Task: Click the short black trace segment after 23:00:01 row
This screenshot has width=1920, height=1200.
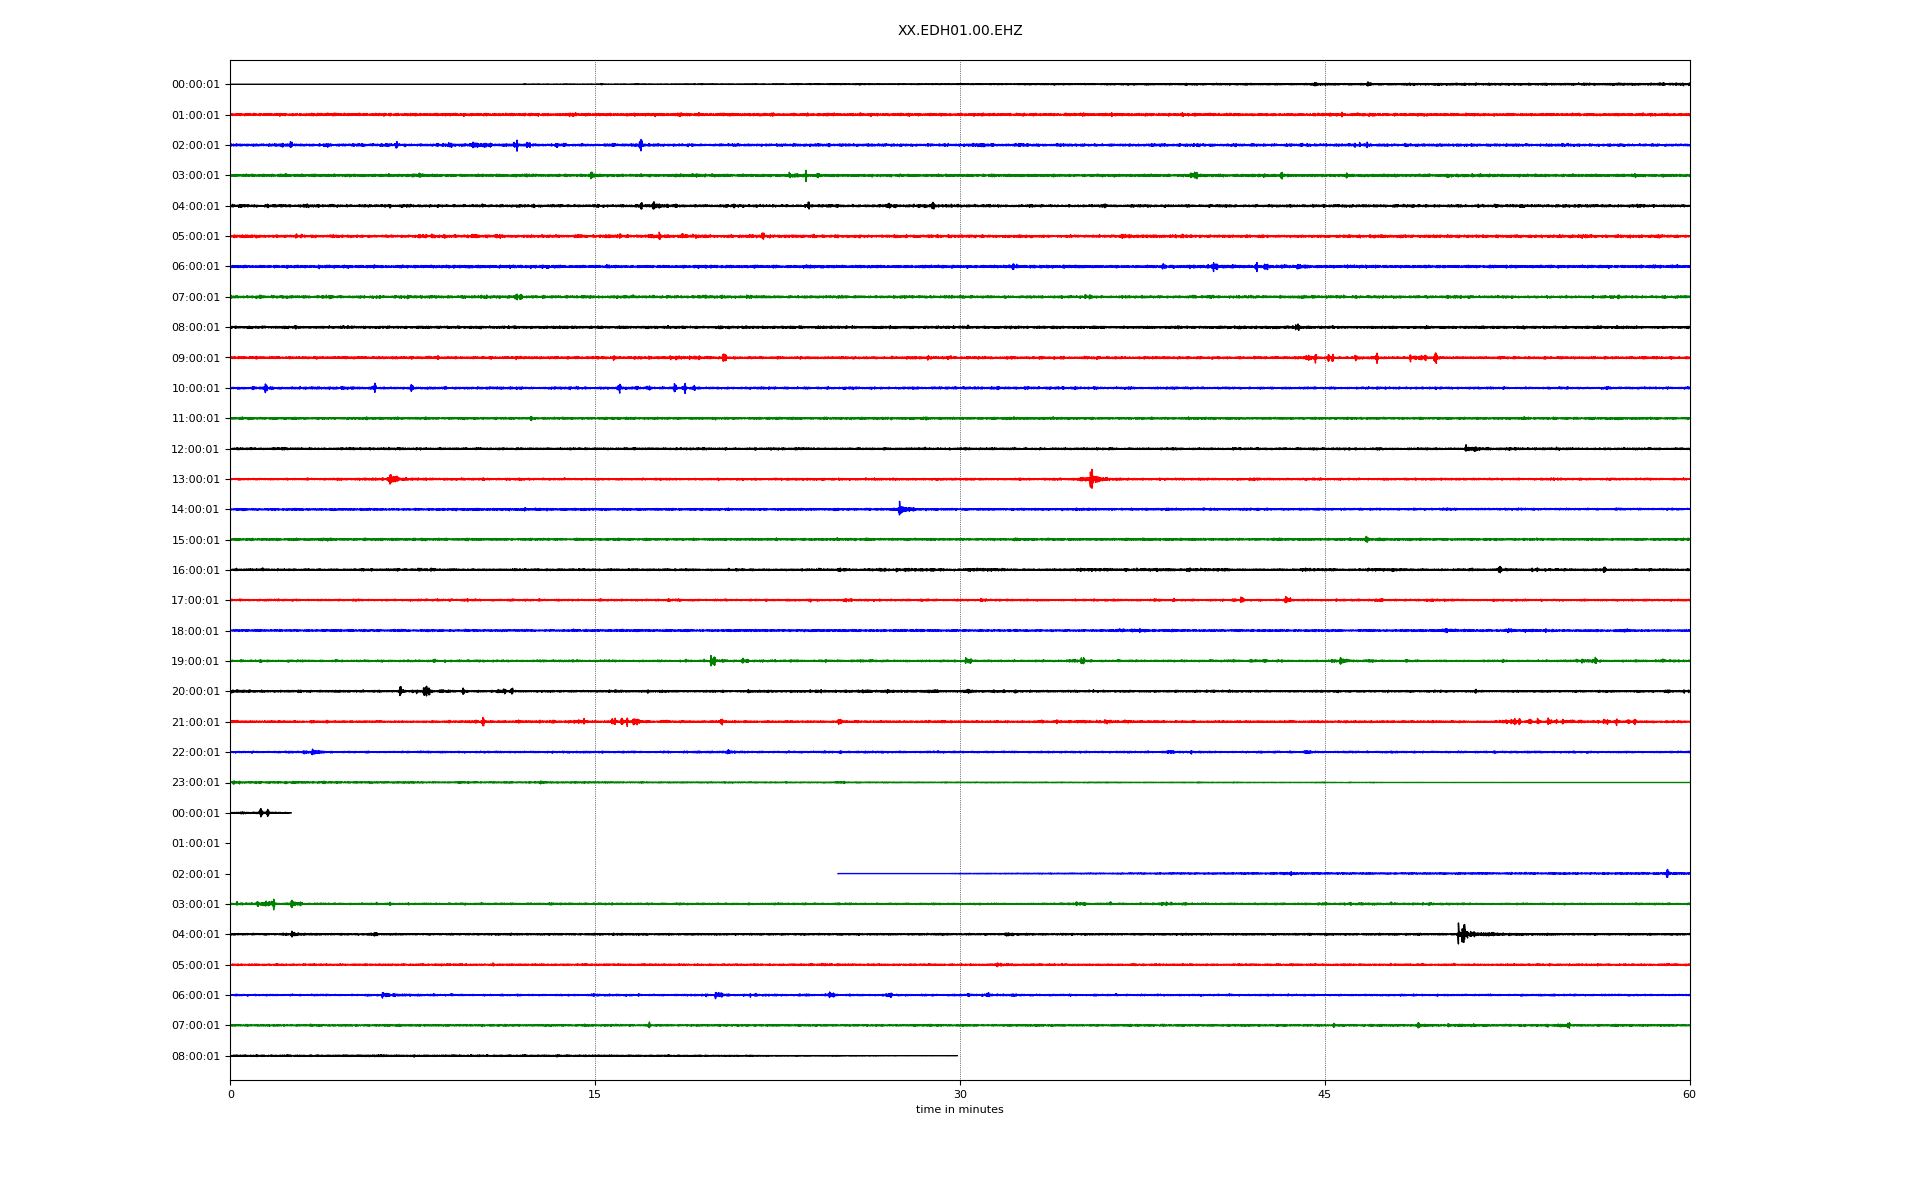Action: coord(261,813)
